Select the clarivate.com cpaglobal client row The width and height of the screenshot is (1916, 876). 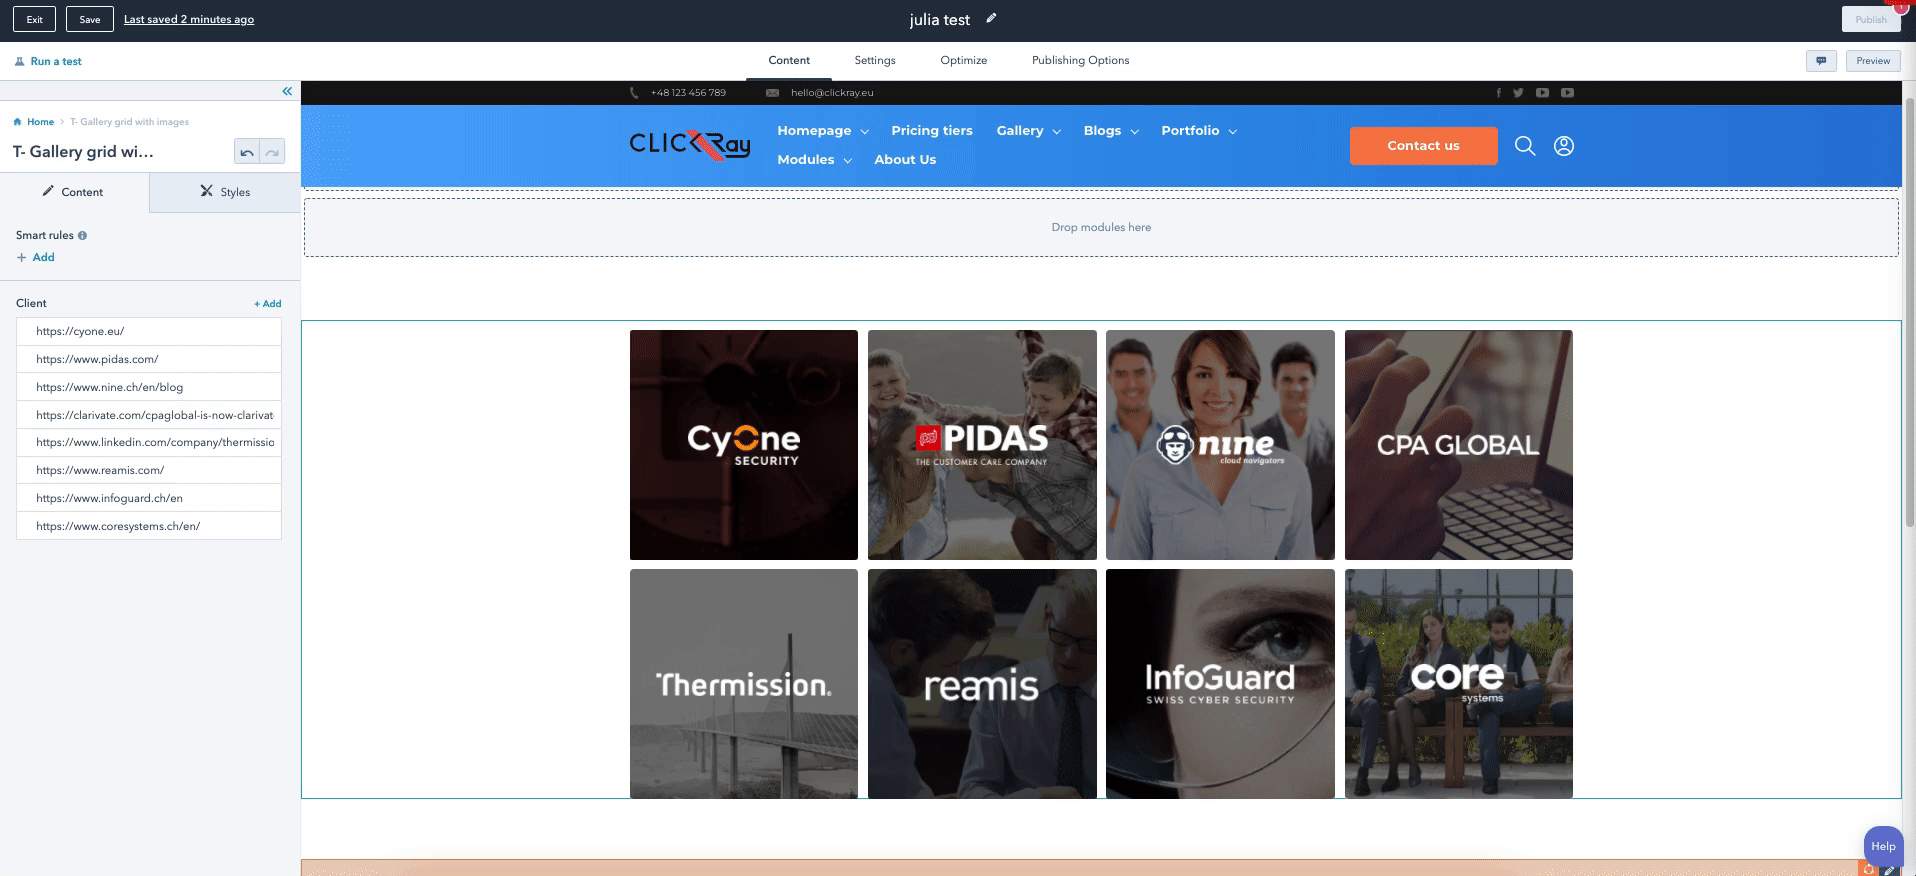(x=149, y=415)
